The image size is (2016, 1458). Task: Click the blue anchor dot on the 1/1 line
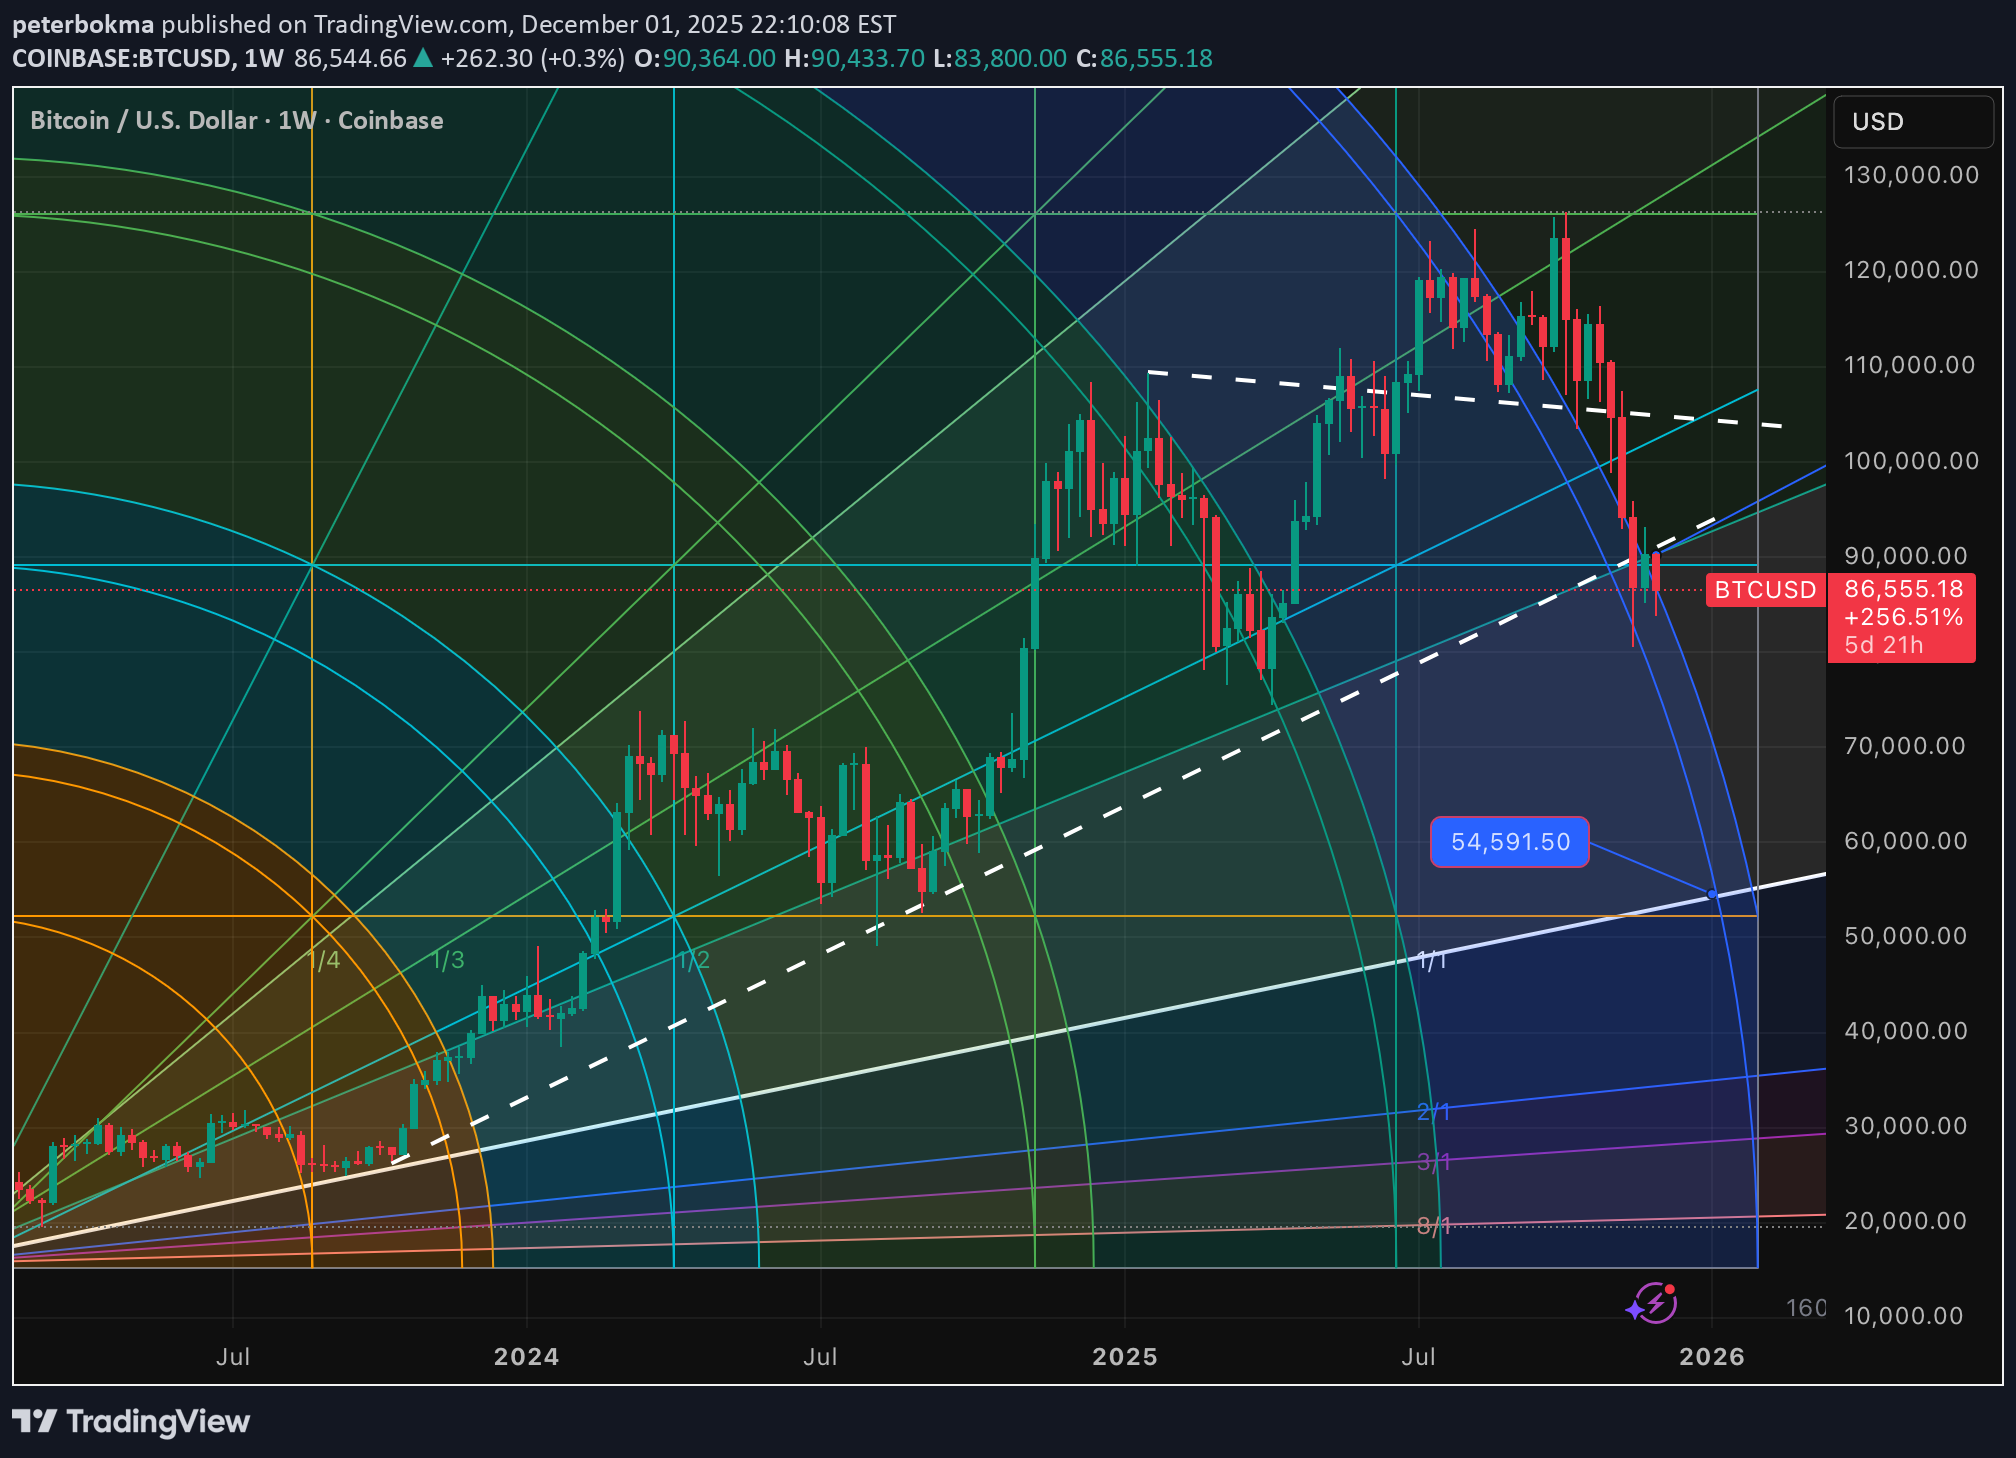[x=1712, y=893]
